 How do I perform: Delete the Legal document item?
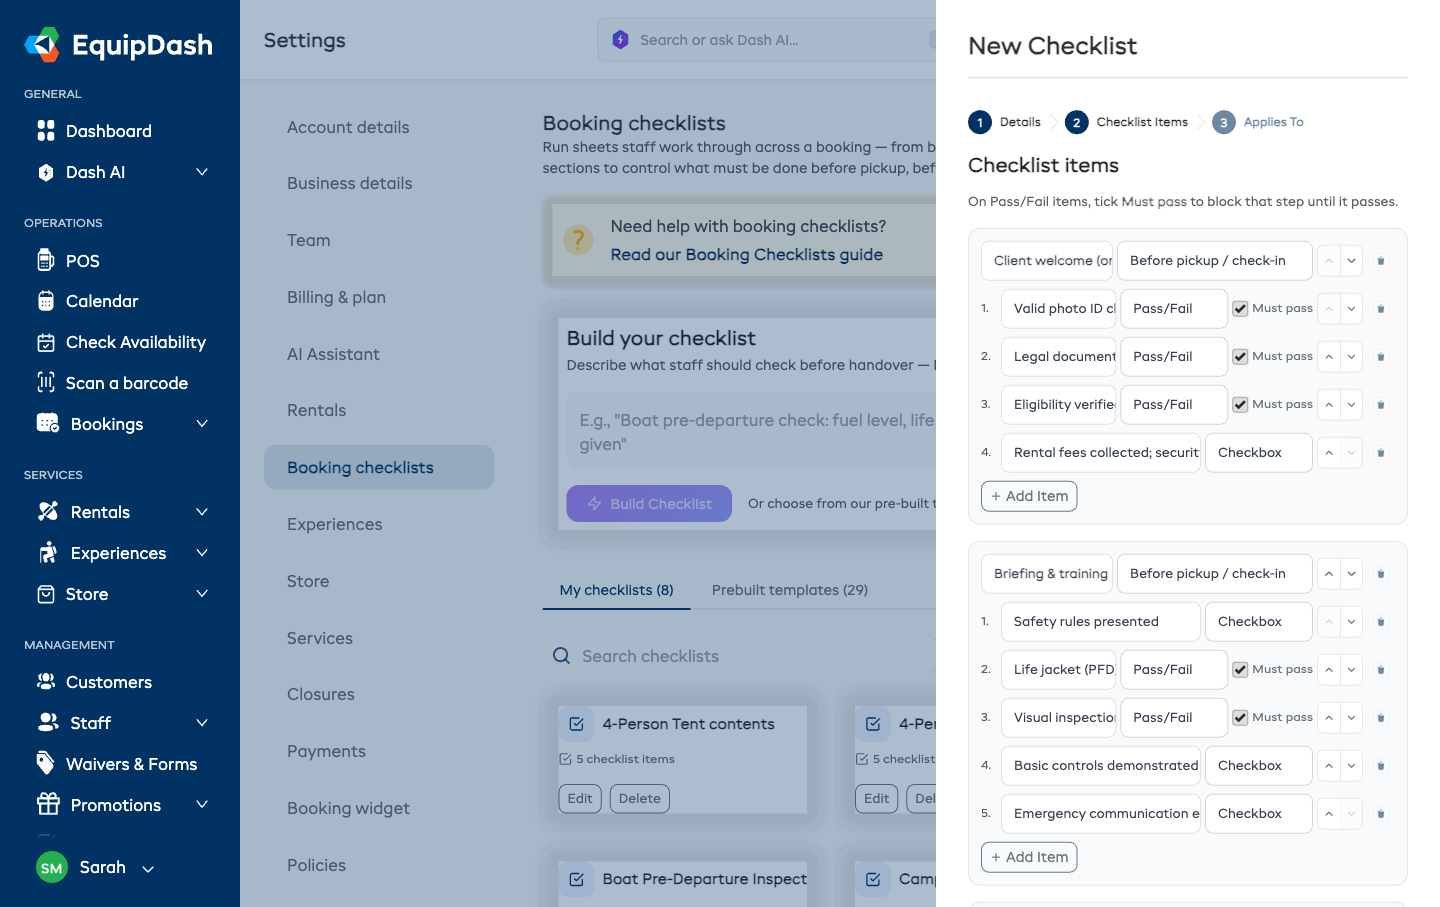pos(1381,357)
